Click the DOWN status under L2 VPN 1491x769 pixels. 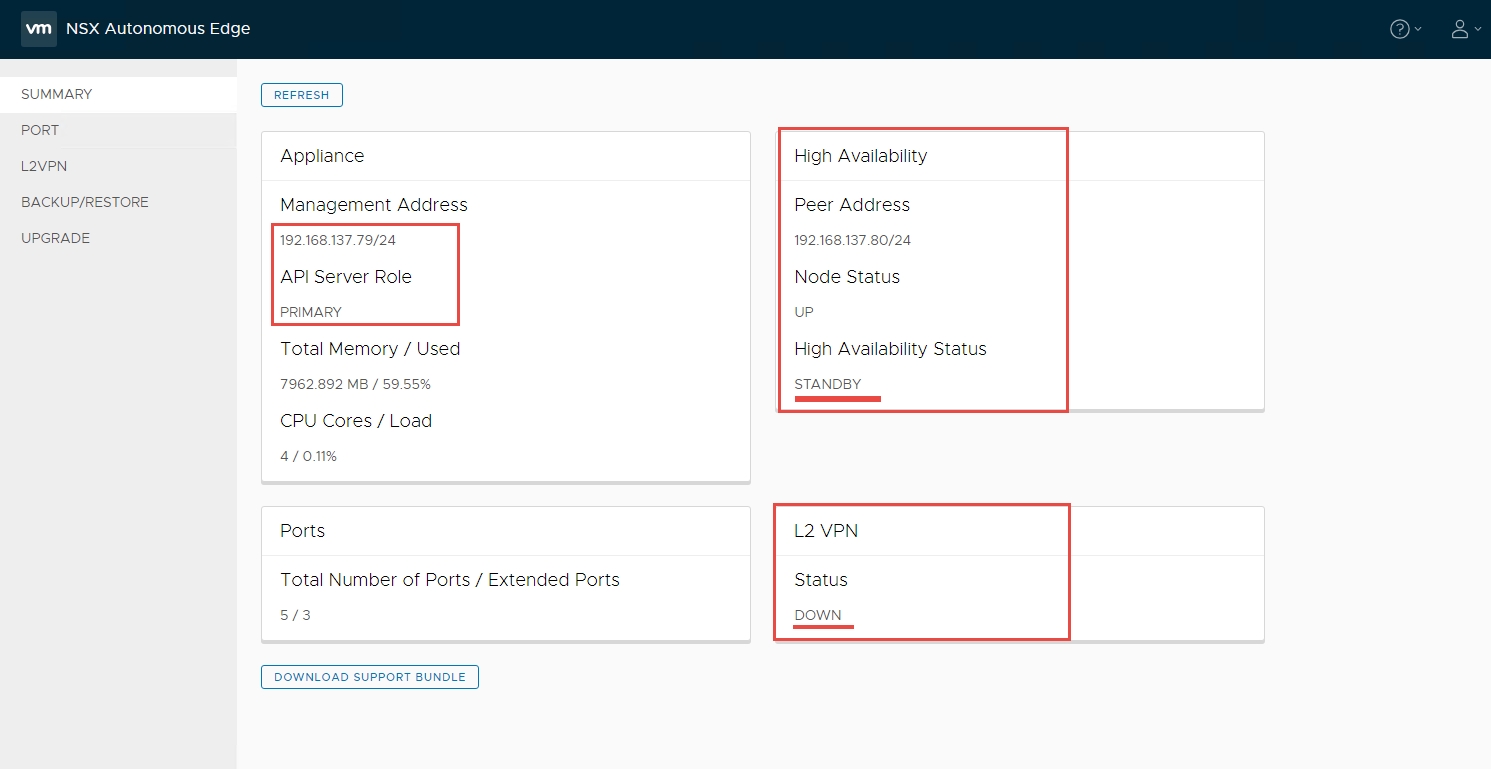pyautogui.click(x=817, y=615)
